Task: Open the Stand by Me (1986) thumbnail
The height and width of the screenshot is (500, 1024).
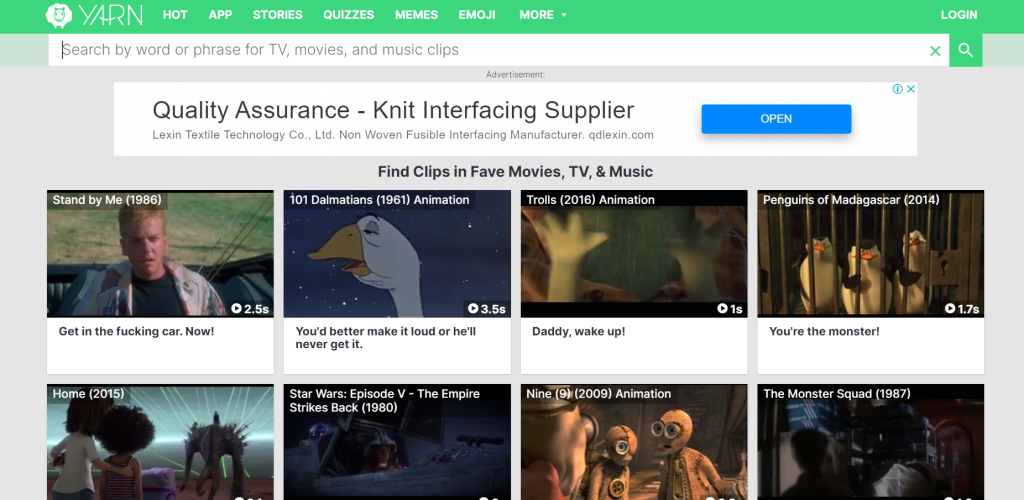Action: 160,254
